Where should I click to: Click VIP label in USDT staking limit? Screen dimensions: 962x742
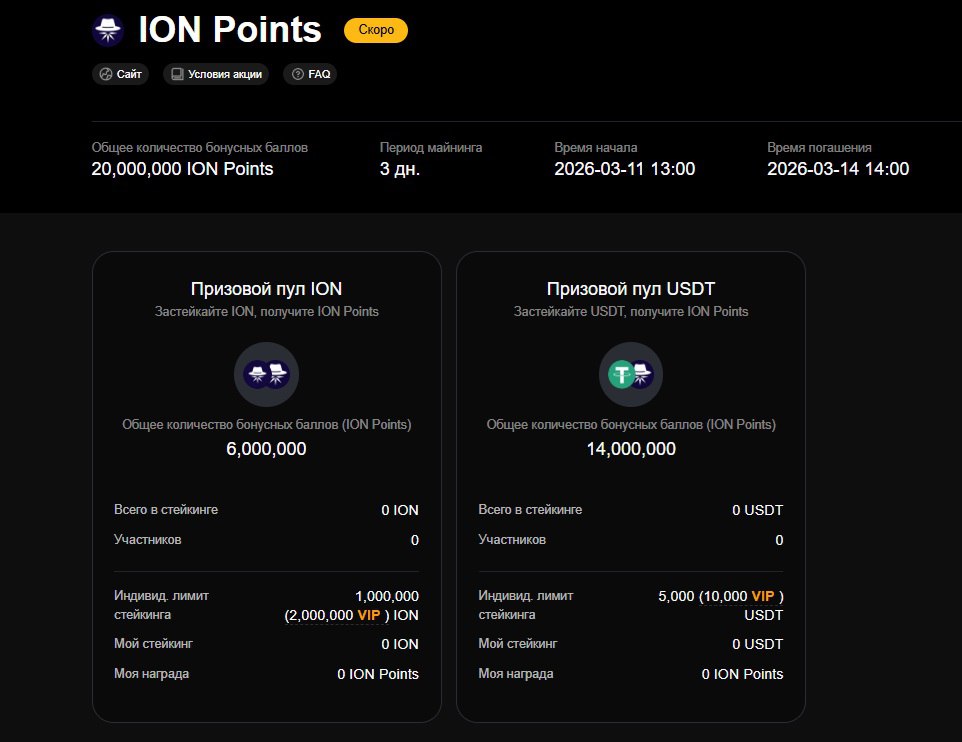(x=763, y=596)
